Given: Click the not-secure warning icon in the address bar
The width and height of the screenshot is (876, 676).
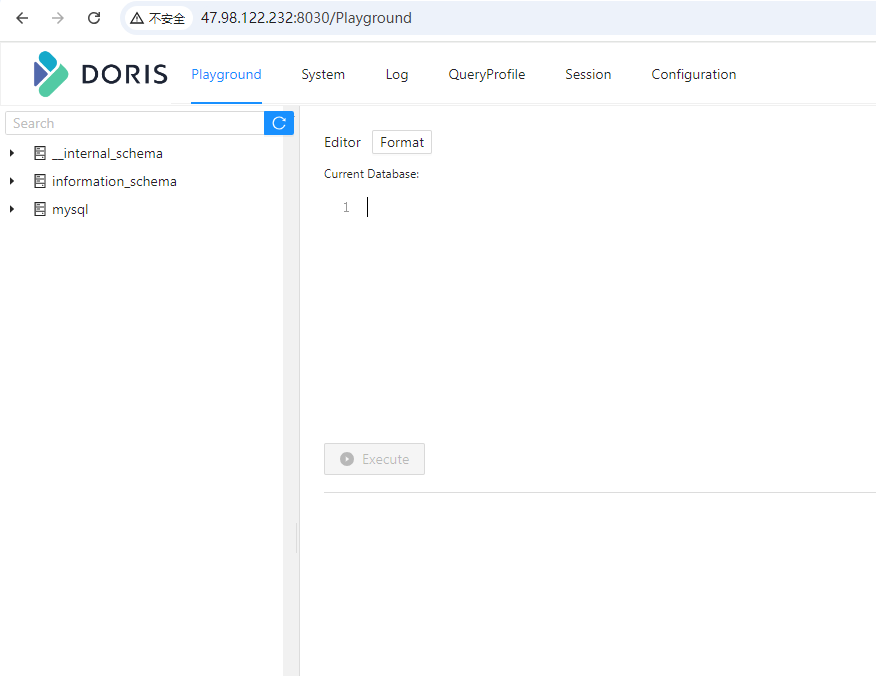Looking at the screenshot, I should (137, 18).
